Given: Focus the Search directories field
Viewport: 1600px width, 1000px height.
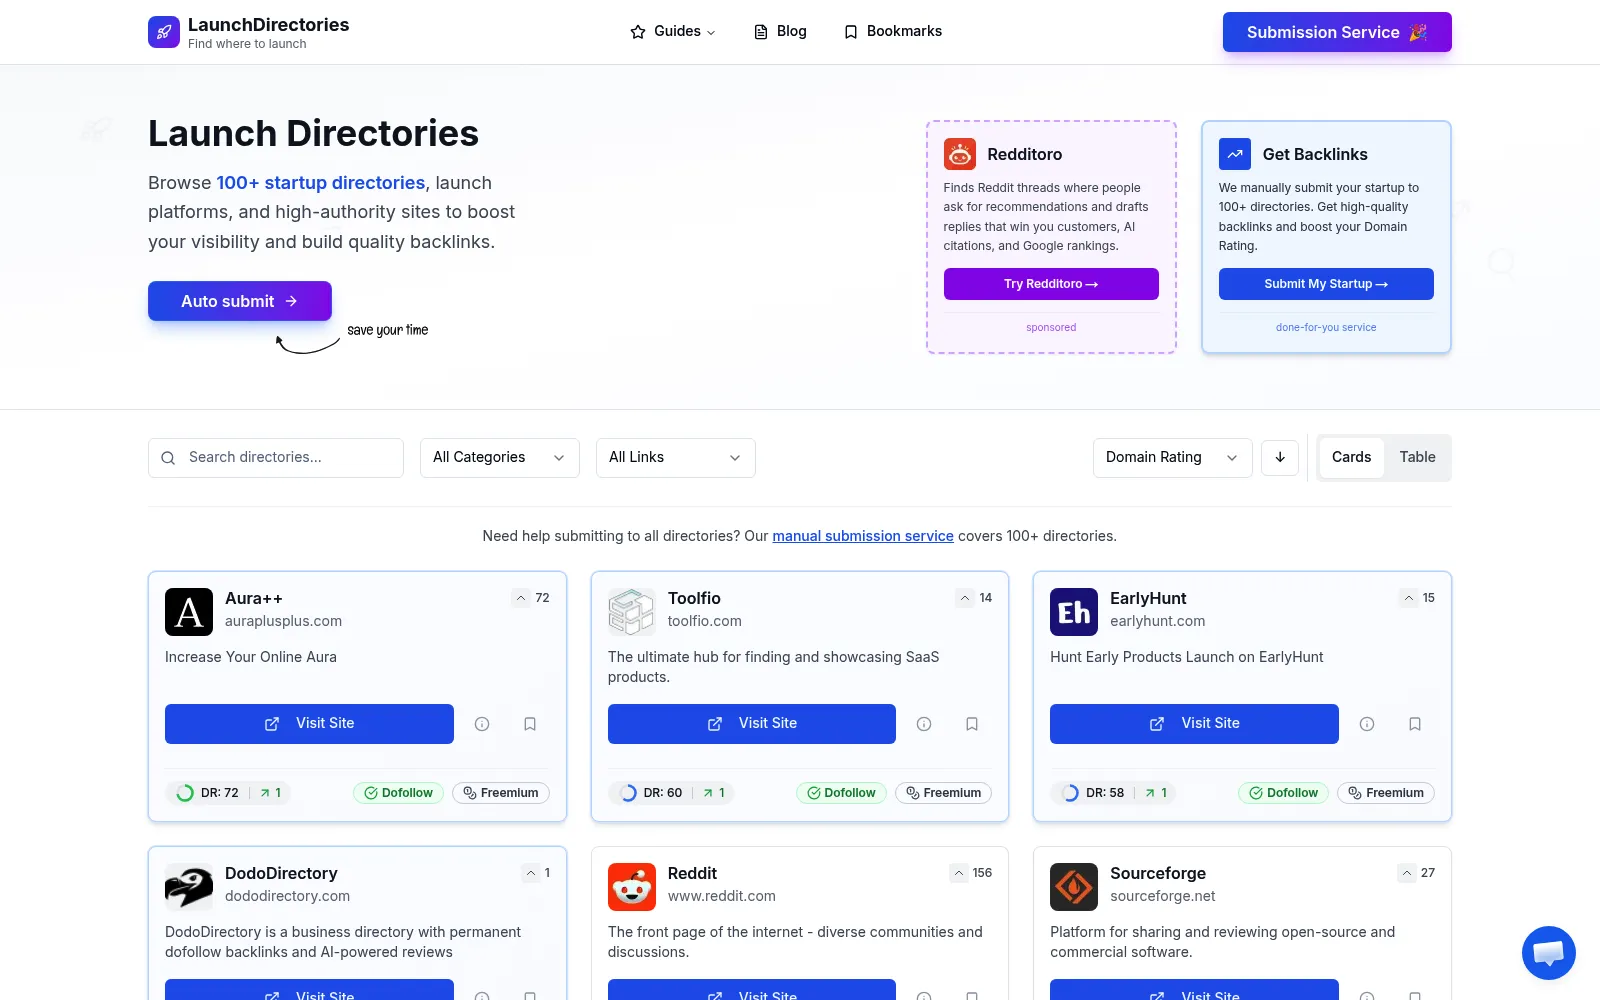Looking at the screenshot, I should (x=276, y=458).
